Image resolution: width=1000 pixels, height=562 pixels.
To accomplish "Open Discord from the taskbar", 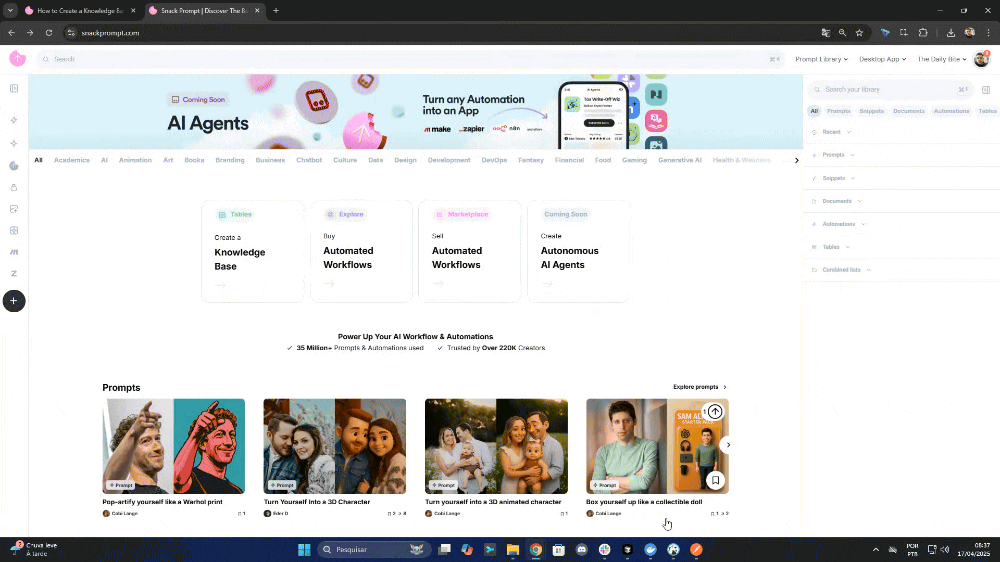I will (x=582, y=549).
